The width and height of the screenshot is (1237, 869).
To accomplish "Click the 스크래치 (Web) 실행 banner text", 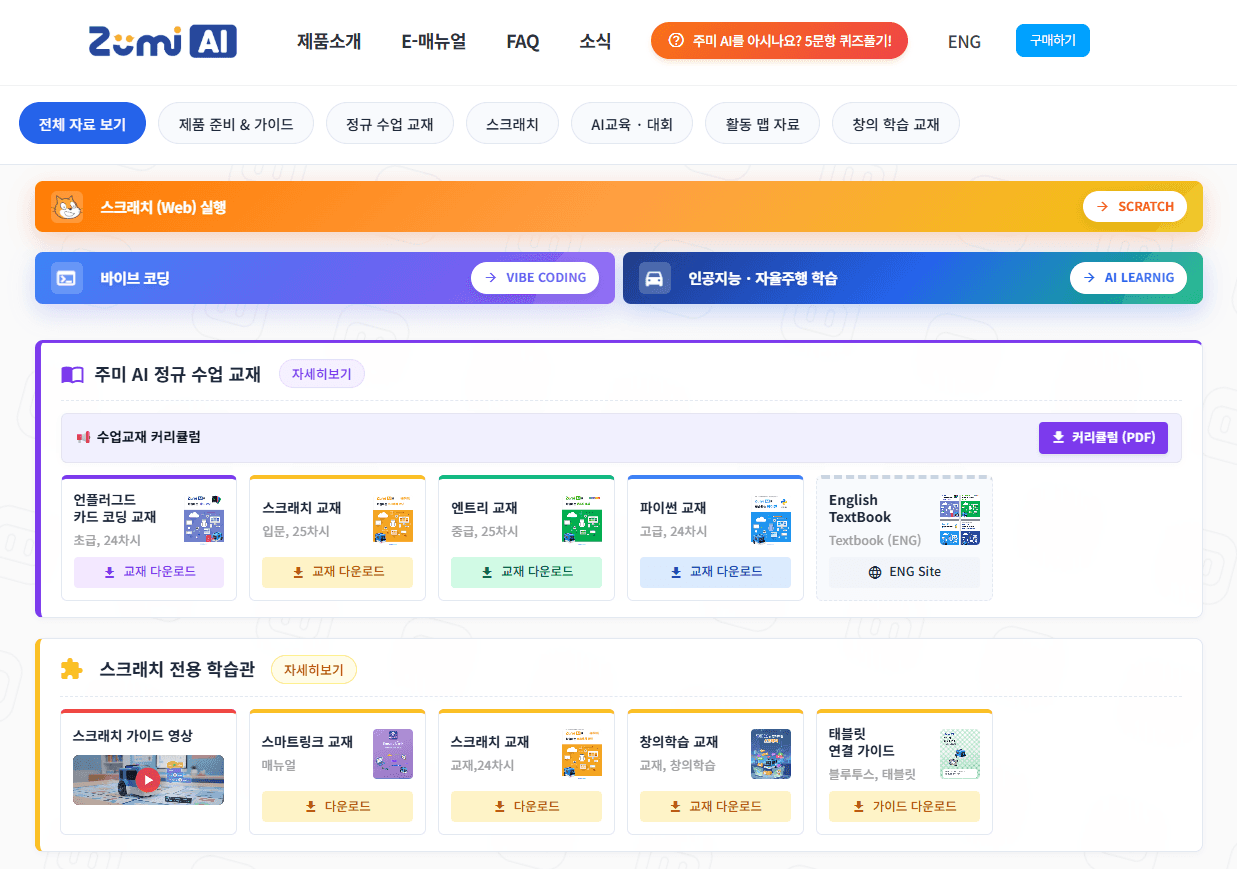I will click(x=163, y=207).
